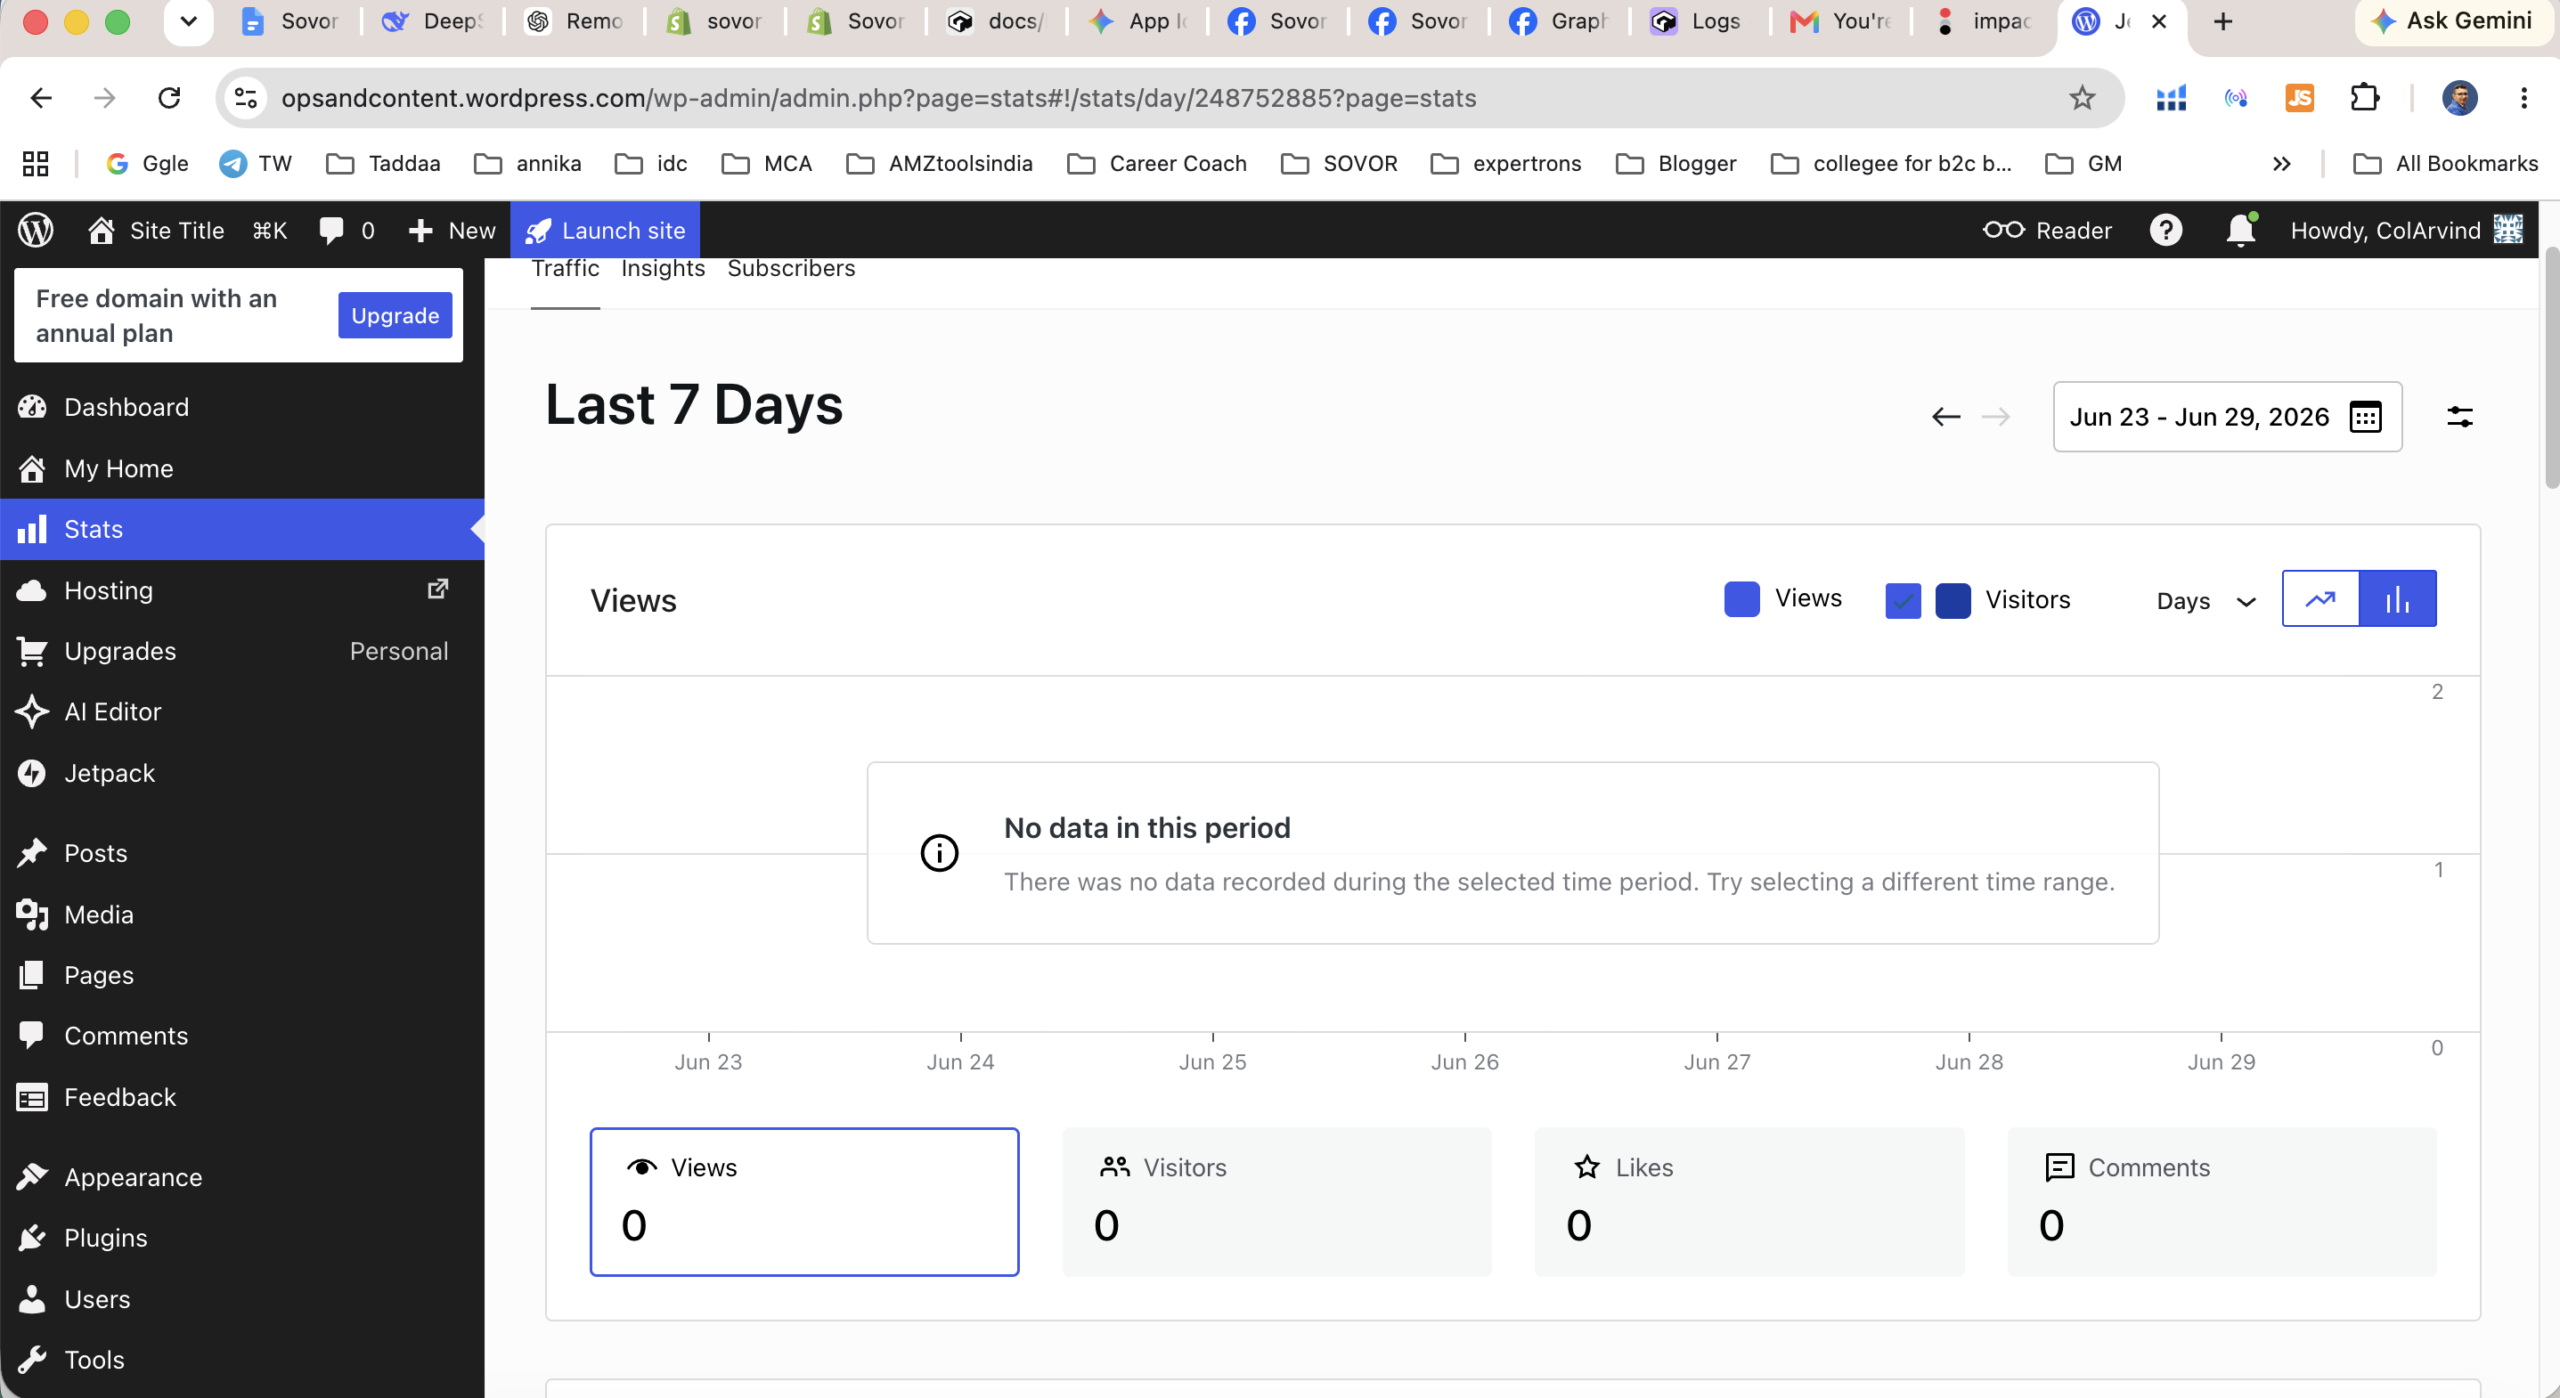Toggle the Visitors series checkbox
Viewport: 2560px width, 1398px height.
coord(1903,601)
